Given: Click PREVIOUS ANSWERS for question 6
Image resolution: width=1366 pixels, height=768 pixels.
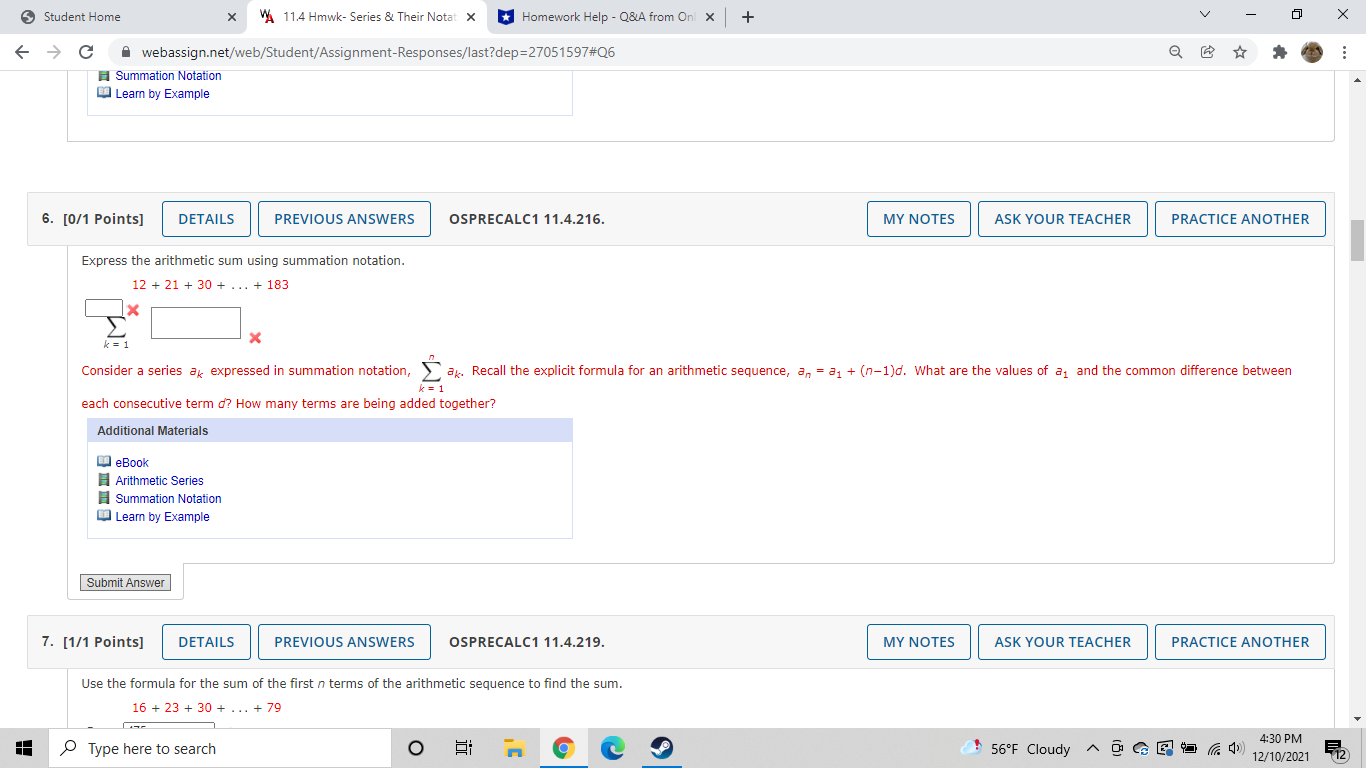Looking at the screenshot, I should (344, 218).
